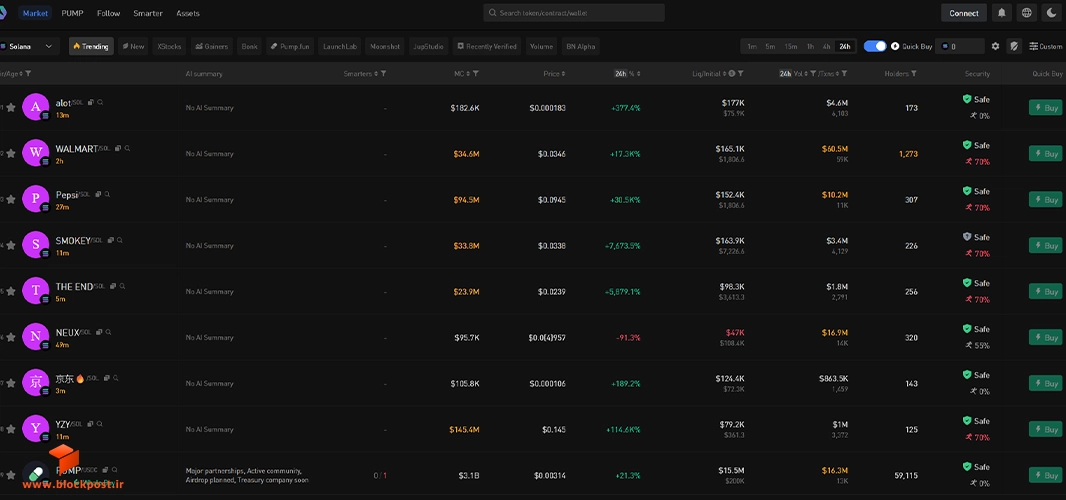Click the shield filter icon in toolbar
Viewport: 1066px width, 500px height.
(1014, 46)
